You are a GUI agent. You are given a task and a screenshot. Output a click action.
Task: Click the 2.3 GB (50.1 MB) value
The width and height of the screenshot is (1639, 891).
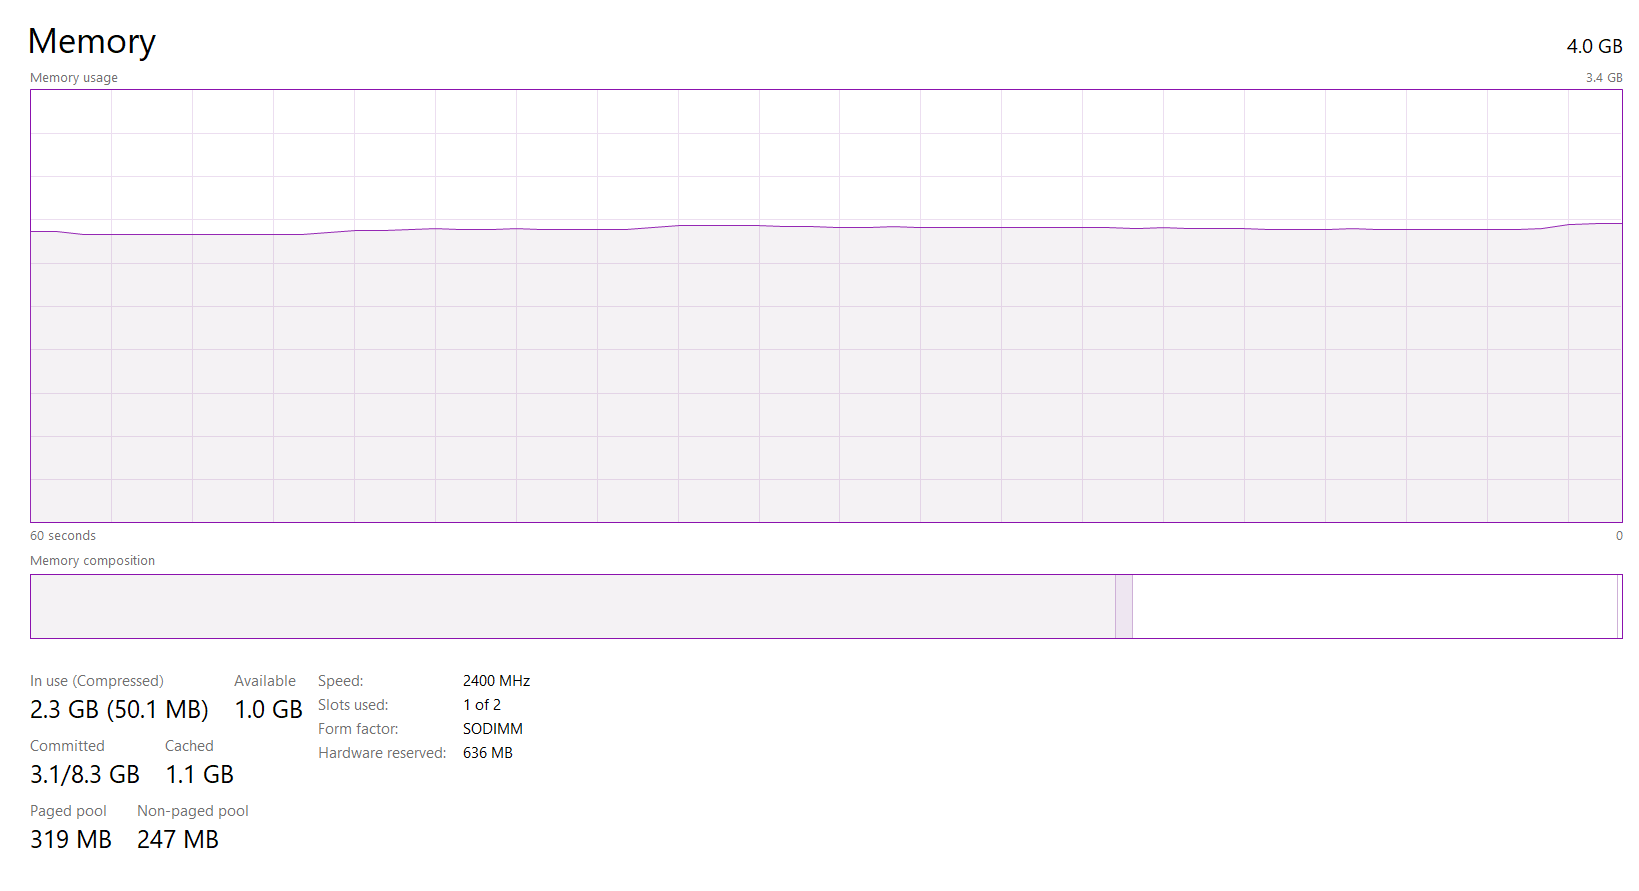tap(119, 710)
